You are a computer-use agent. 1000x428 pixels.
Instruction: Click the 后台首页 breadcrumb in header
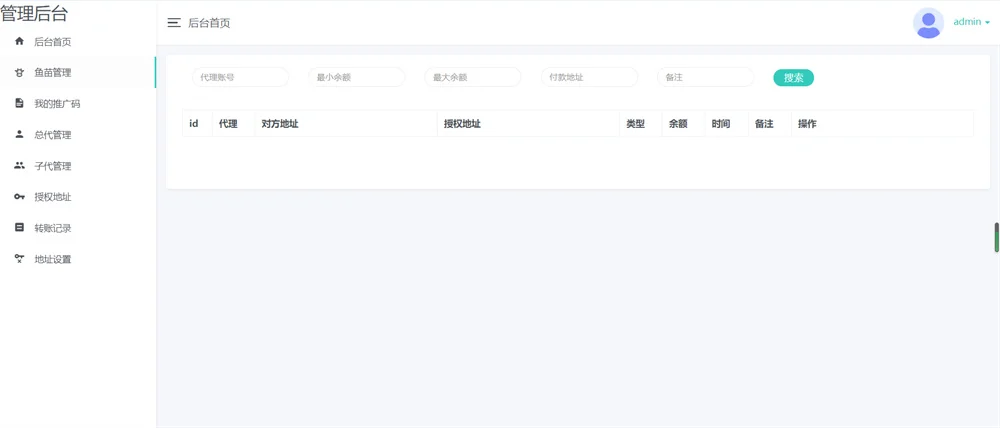(x=209, y=23)
